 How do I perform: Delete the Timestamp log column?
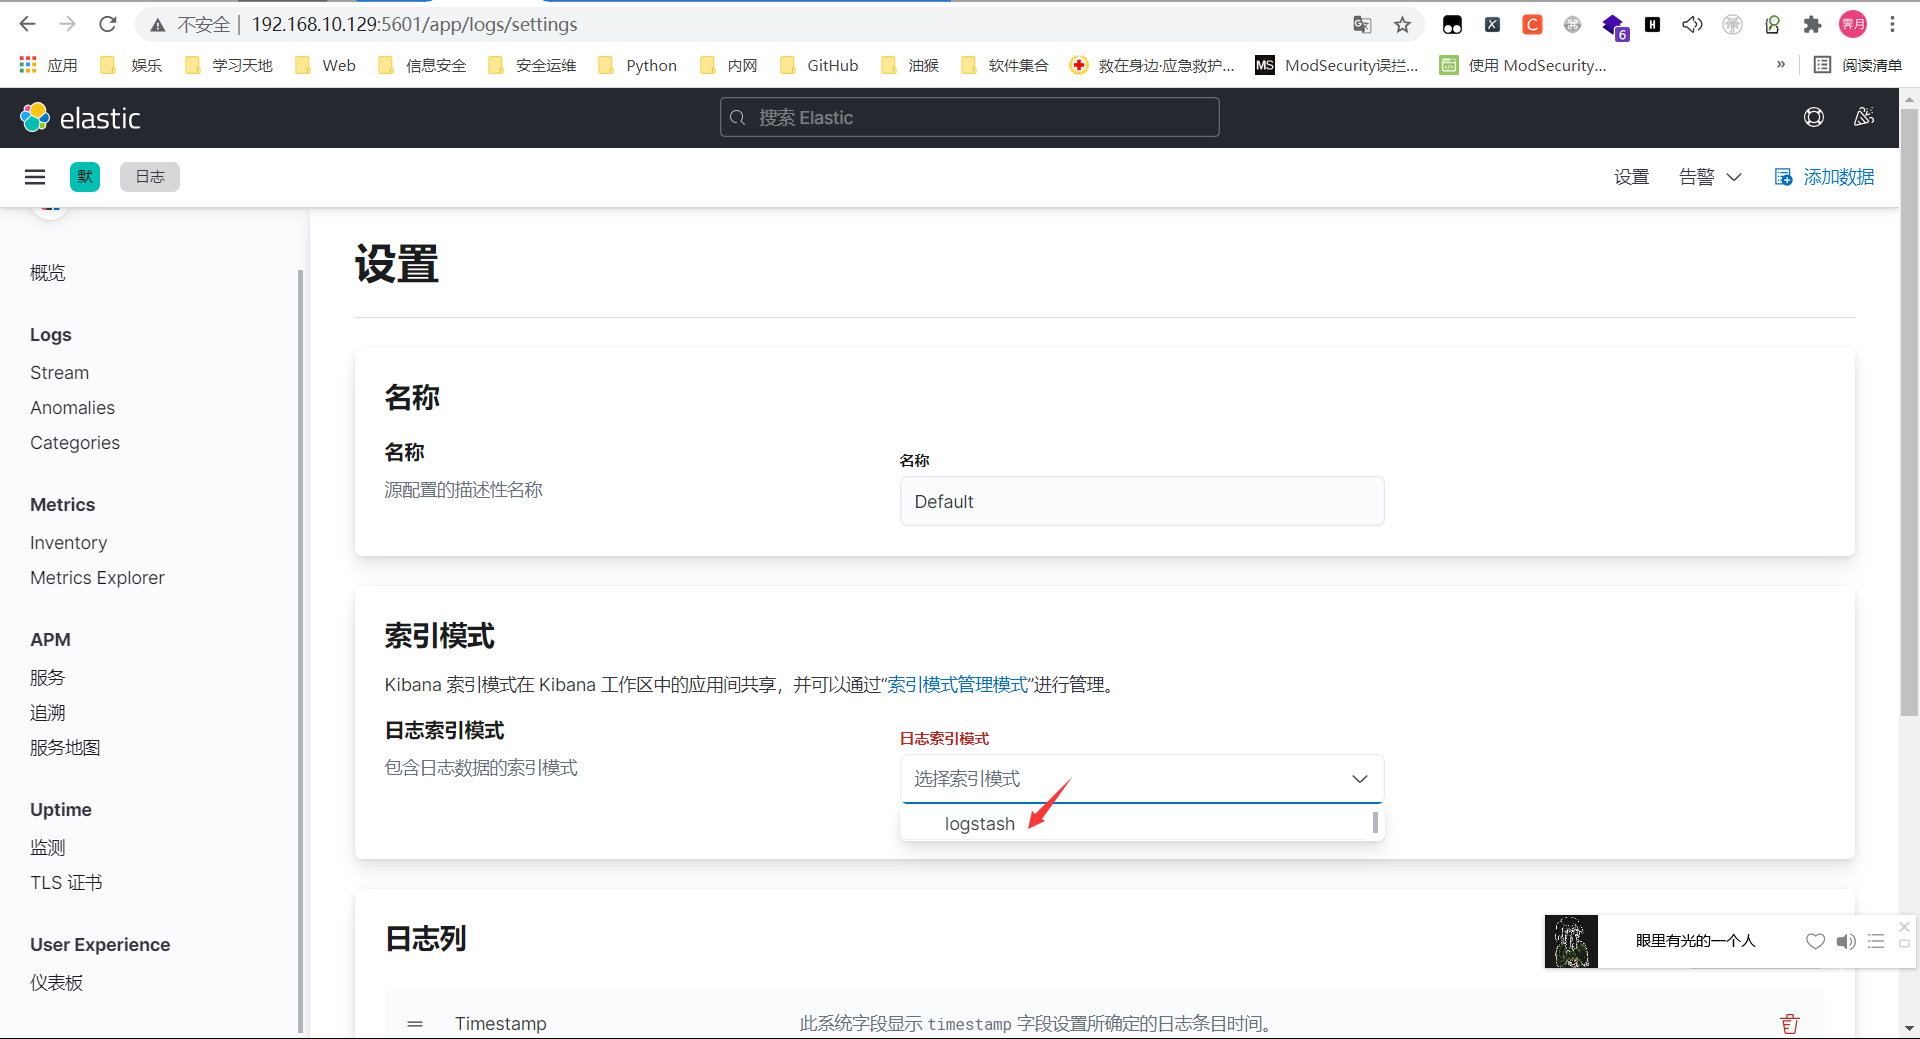click(1789, 1023)
